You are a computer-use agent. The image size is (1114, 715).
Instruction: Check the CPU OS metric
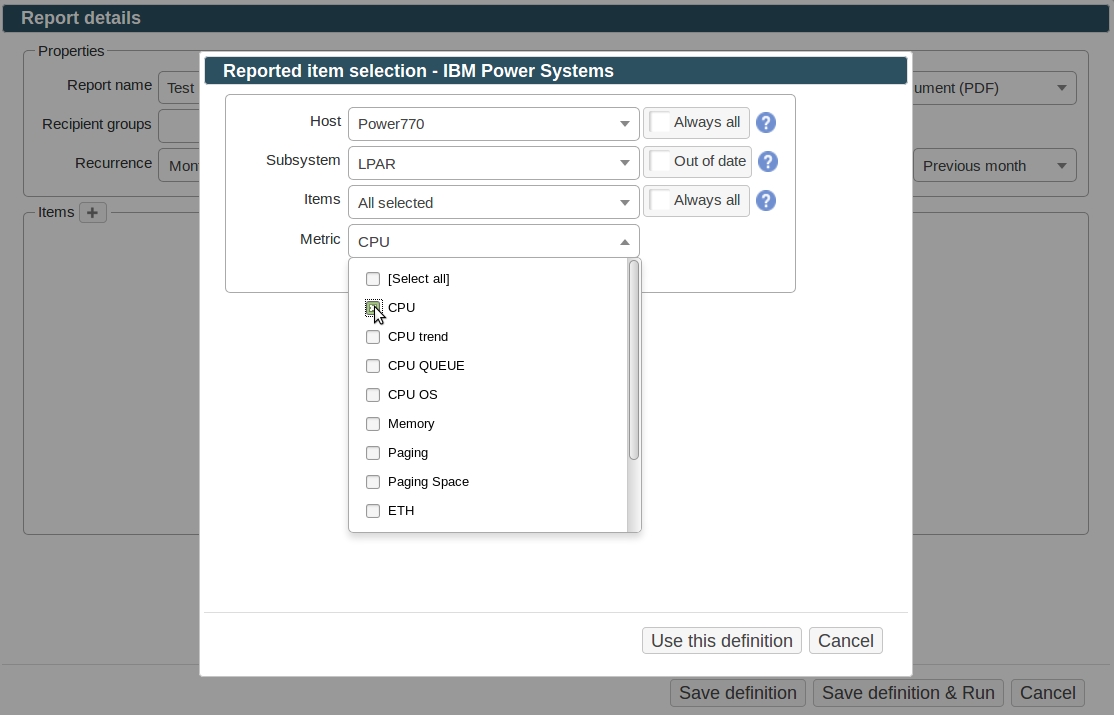coord(373,395)
